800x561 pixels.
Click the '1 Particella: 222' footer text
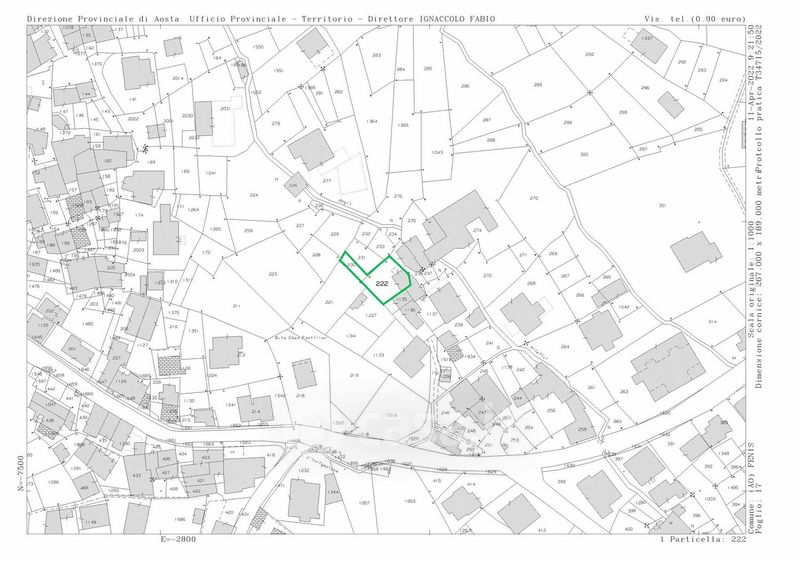tap(703, 539)
